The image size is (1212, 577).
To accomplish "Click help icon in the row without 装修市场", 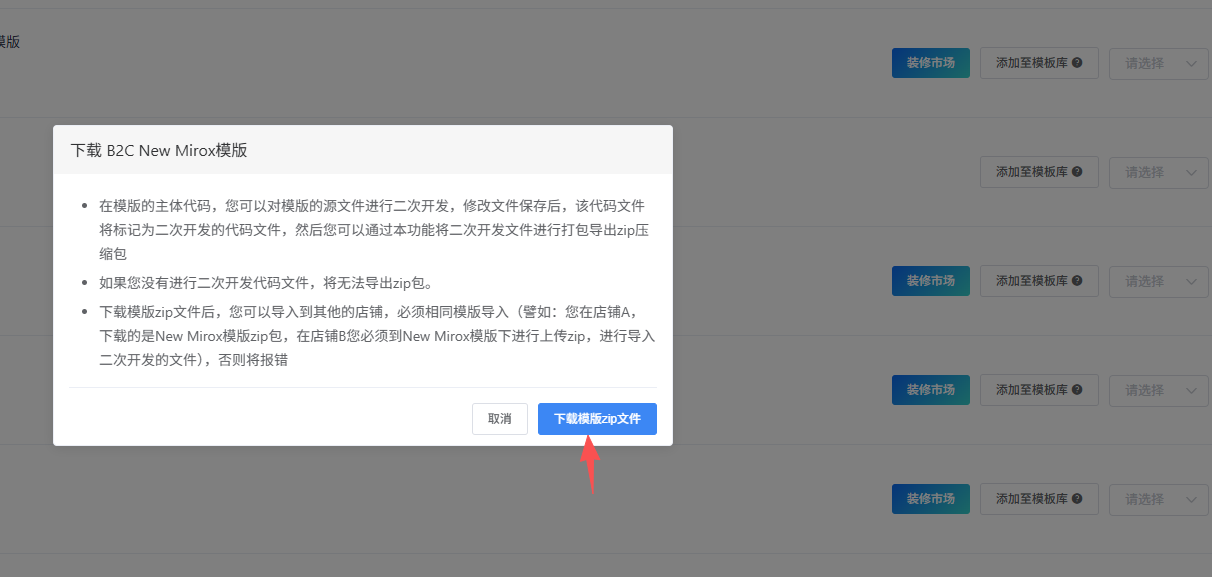I will 1077,172.
